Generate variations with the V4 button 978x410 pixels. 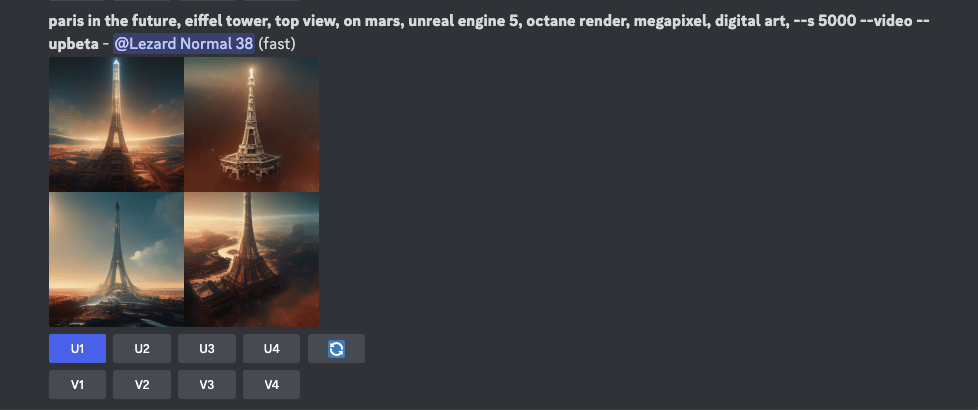[x=271, y=384]
